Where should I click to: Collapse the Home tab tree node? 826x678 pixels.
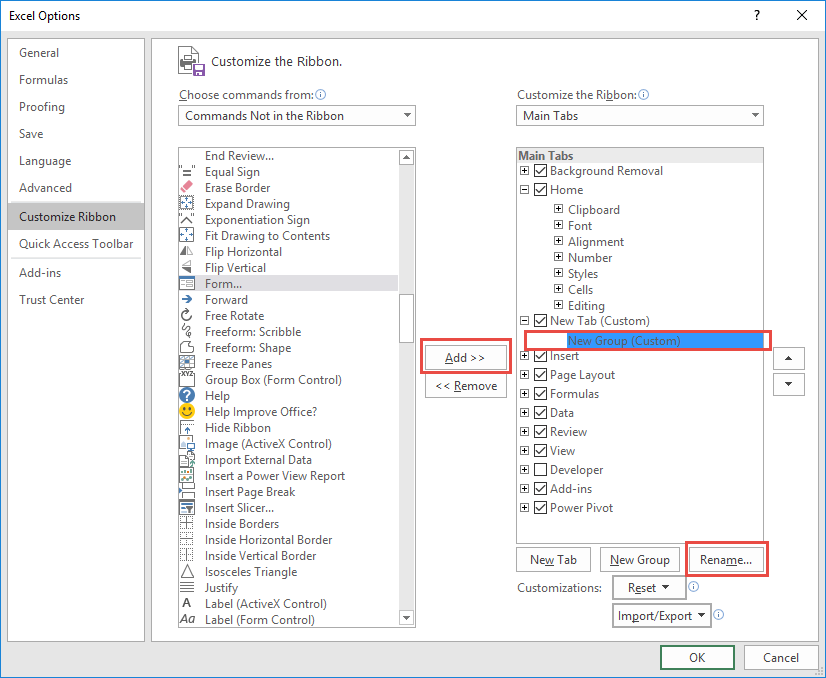pyautogui.click(x=524, y=189)
